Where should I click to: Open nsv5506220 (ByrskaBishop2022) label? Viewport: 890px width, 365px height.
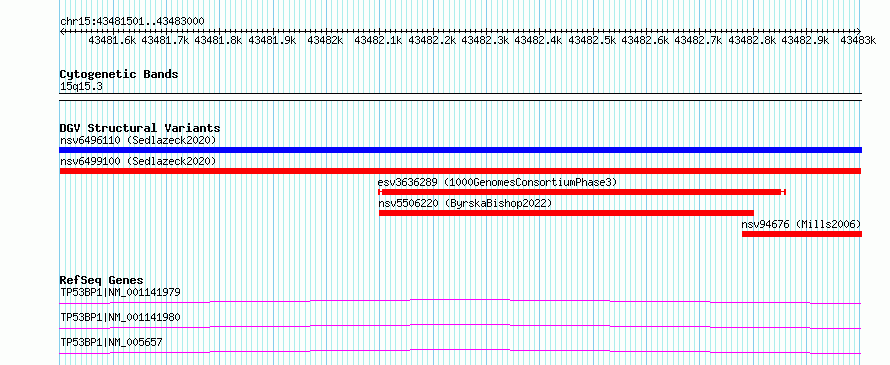pyautogui.click(x=465, y=203)
